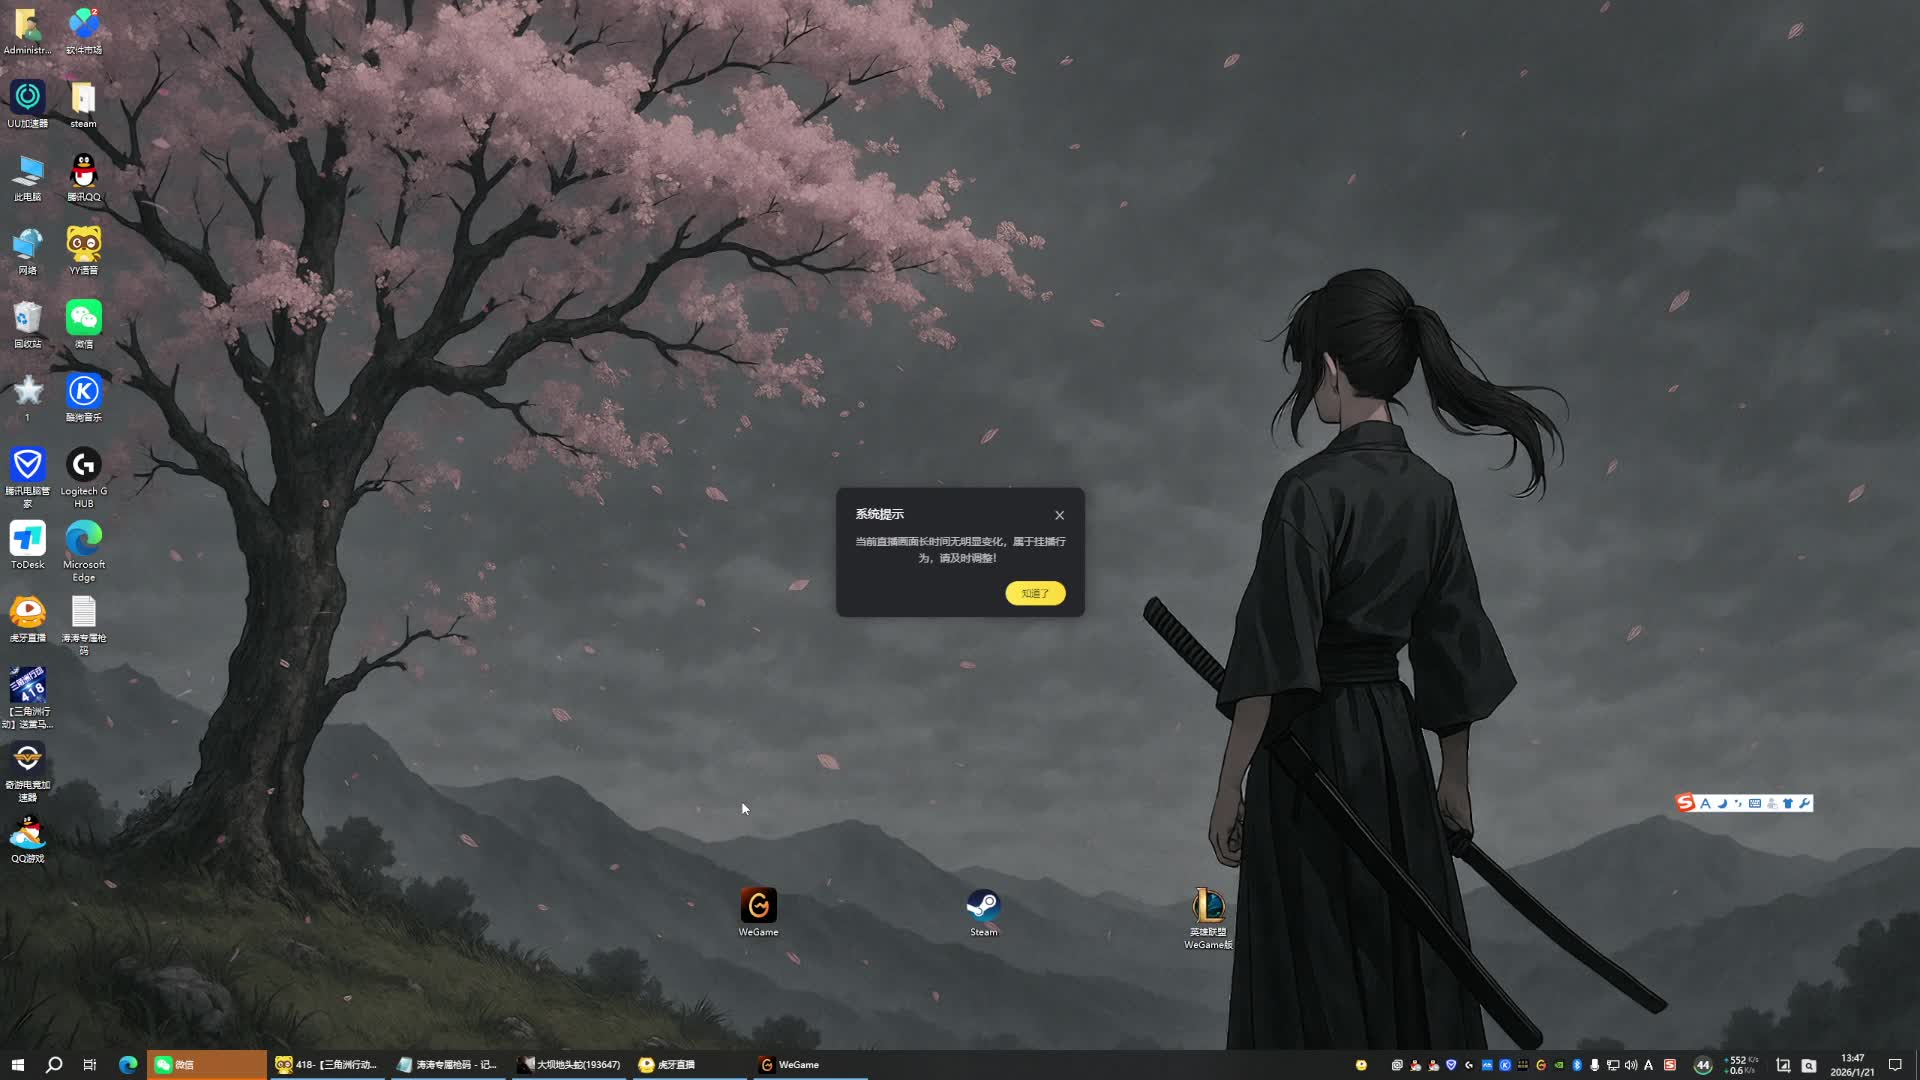Open the WeGame desktop shortcut
This screenshot has width=1920, height=1080.
pos(758,906)
